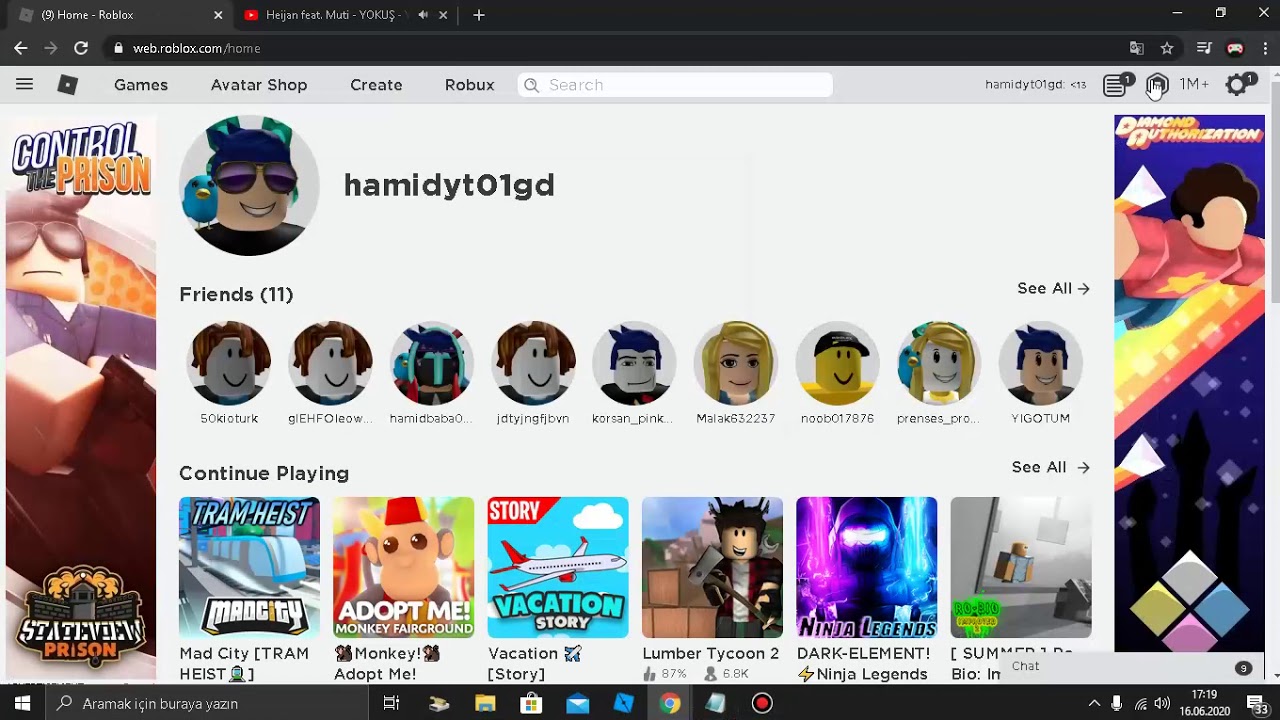Open friend YIGOTUM's avatar
The width and height of the screenshot is (1280, 720).
point(1040,363)
